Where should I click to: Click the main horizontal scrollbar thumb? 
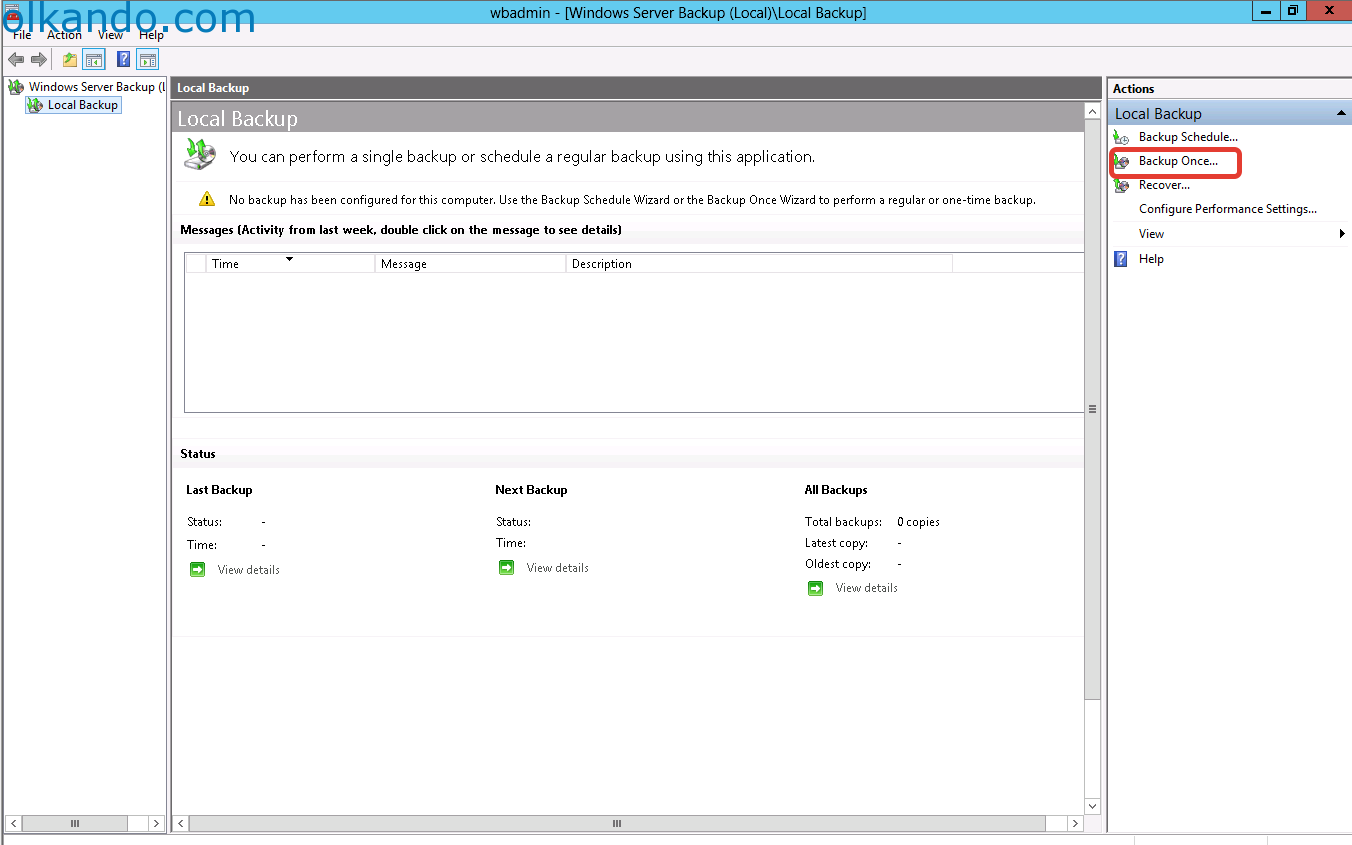617,824
